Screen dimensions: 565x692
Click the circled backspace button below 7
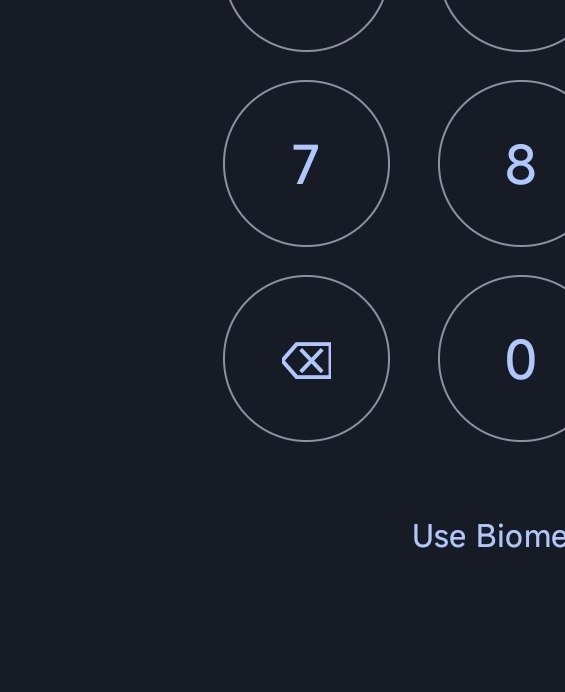click(306, 358)
